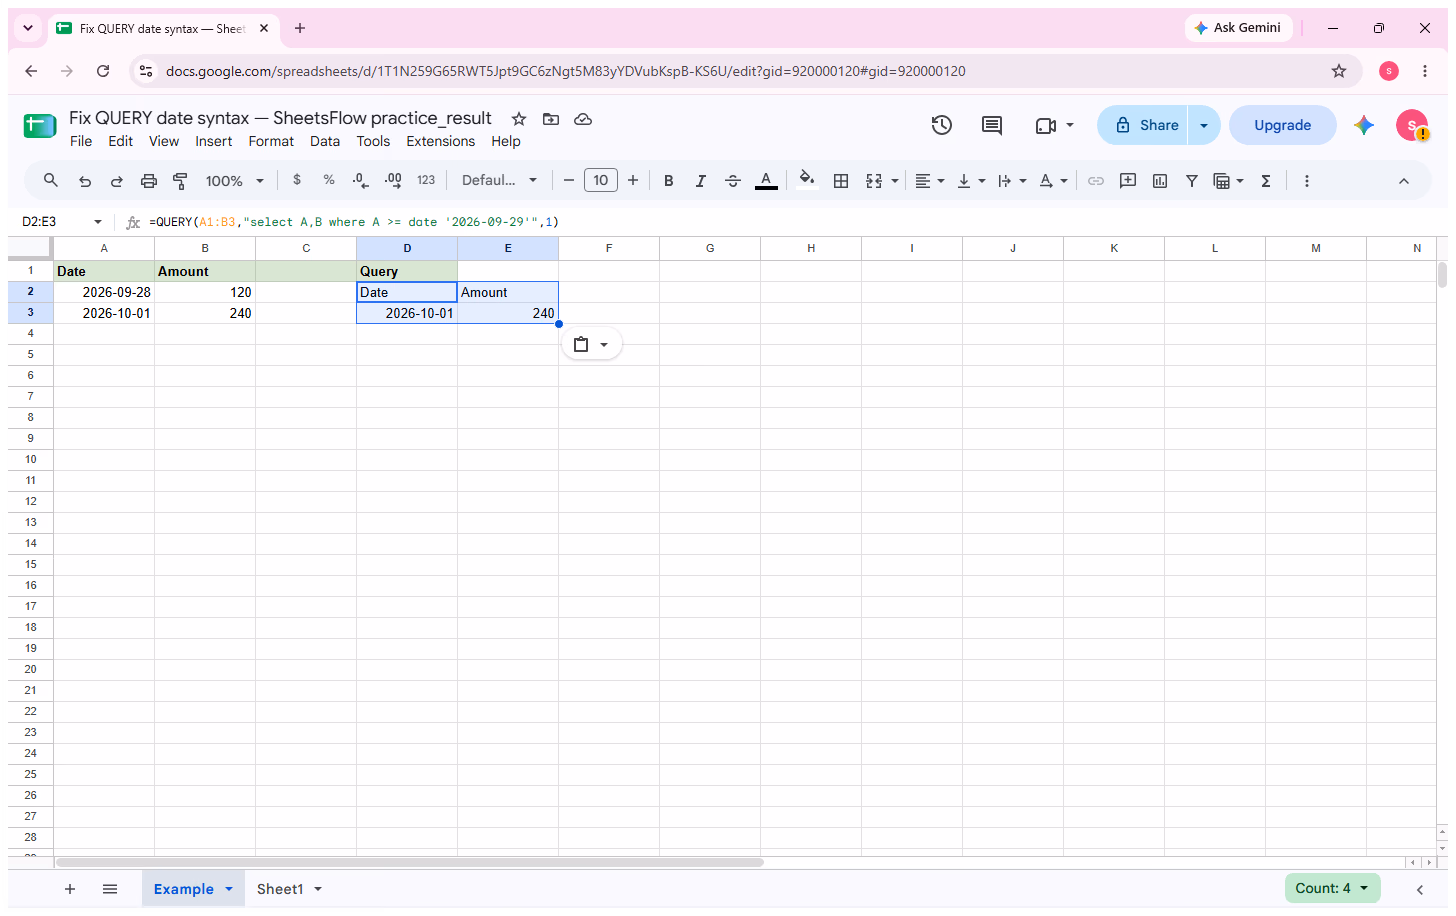Open zoom level 100% dropdown
1456x916 pixels.
coord(235,181)
